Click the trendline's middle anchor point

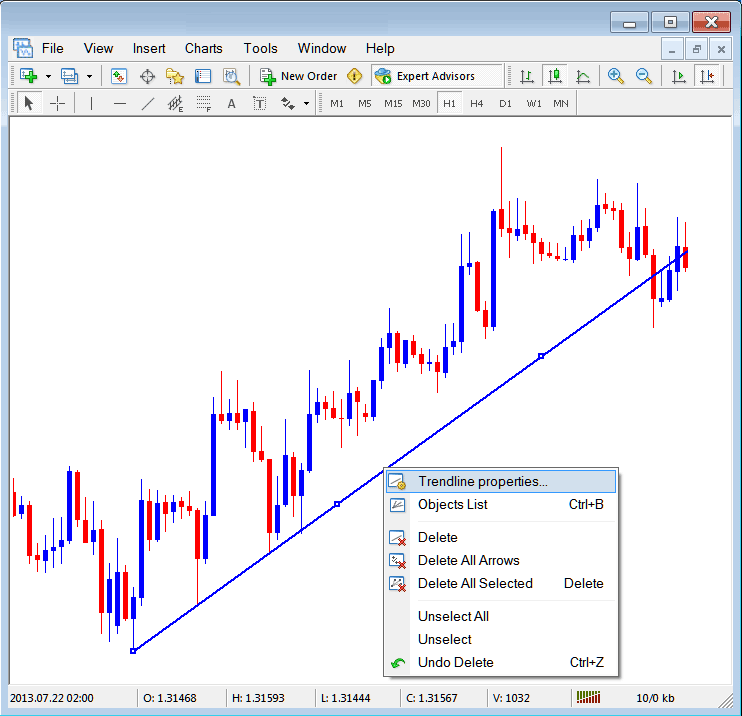[x=337, y=504]
